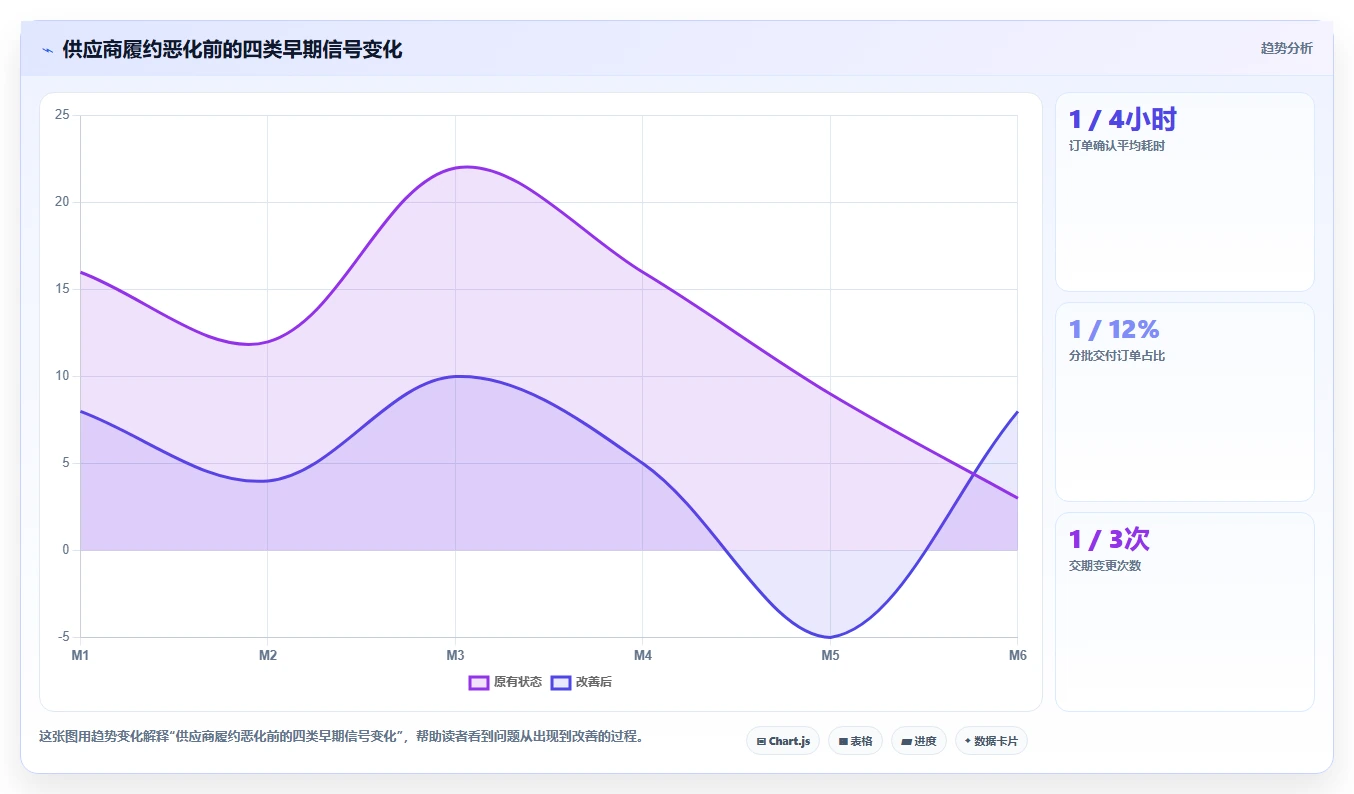Click the 趋势分析 label in header
Image resolution: width=1354 pixels, height=794 pixels.
(x=1286, y=49)
